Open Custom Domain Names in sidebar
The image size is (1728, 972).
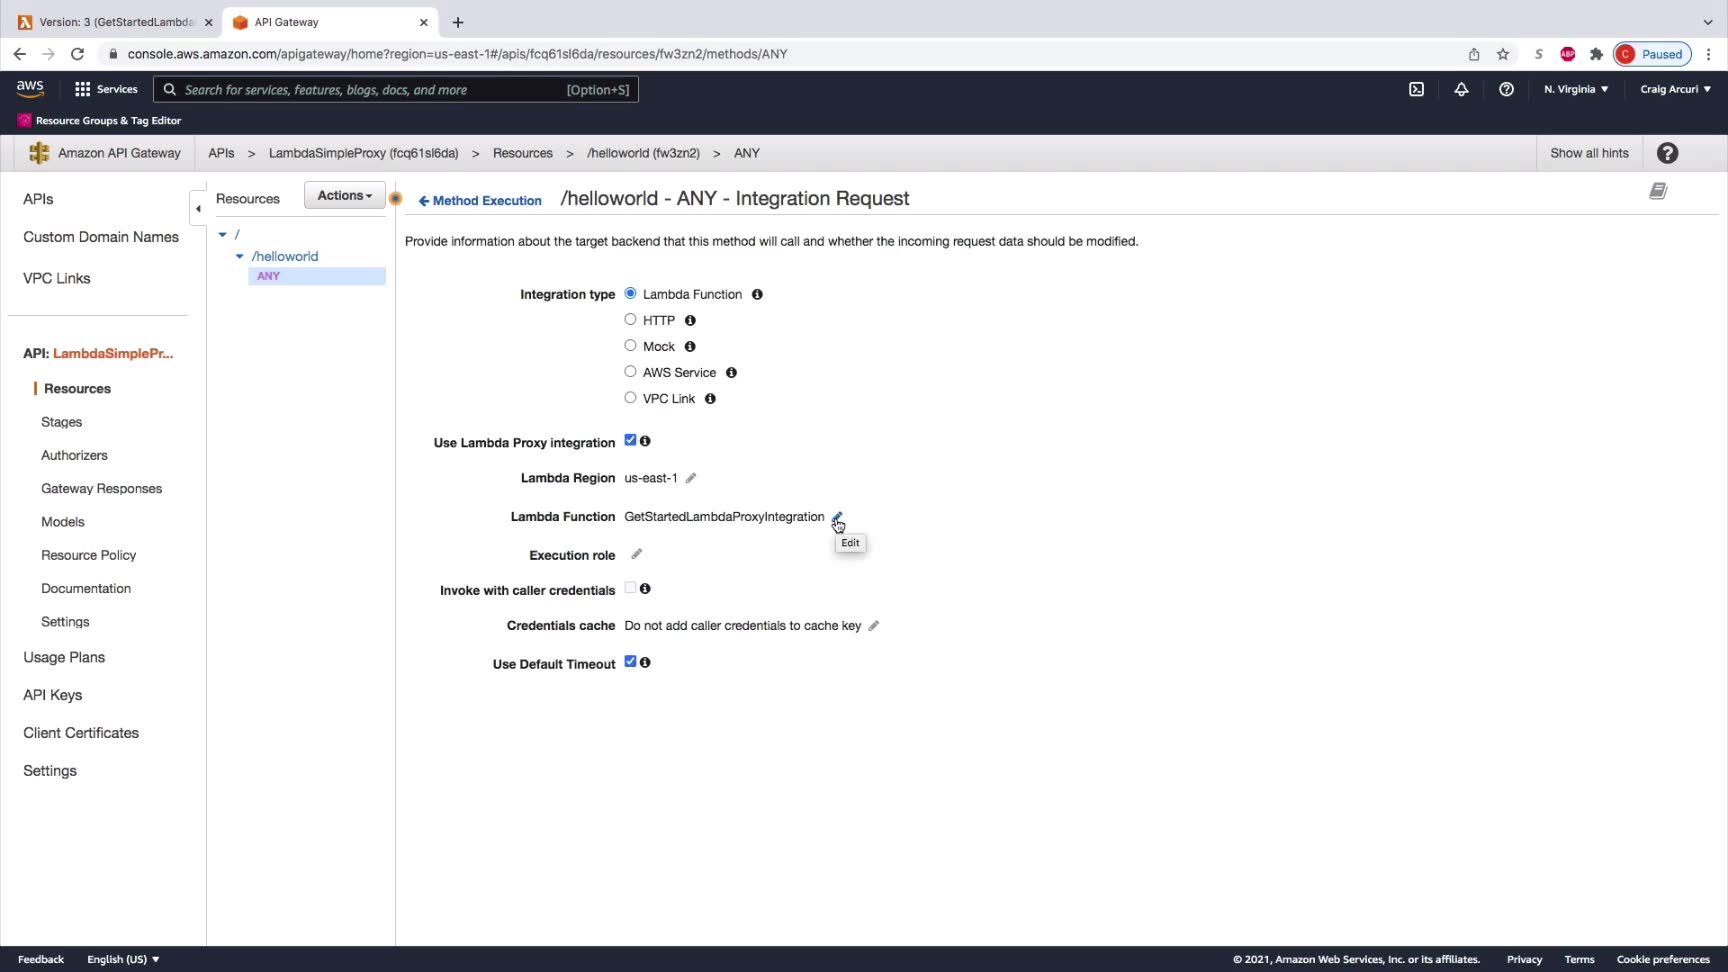click(x=101, y=237)
